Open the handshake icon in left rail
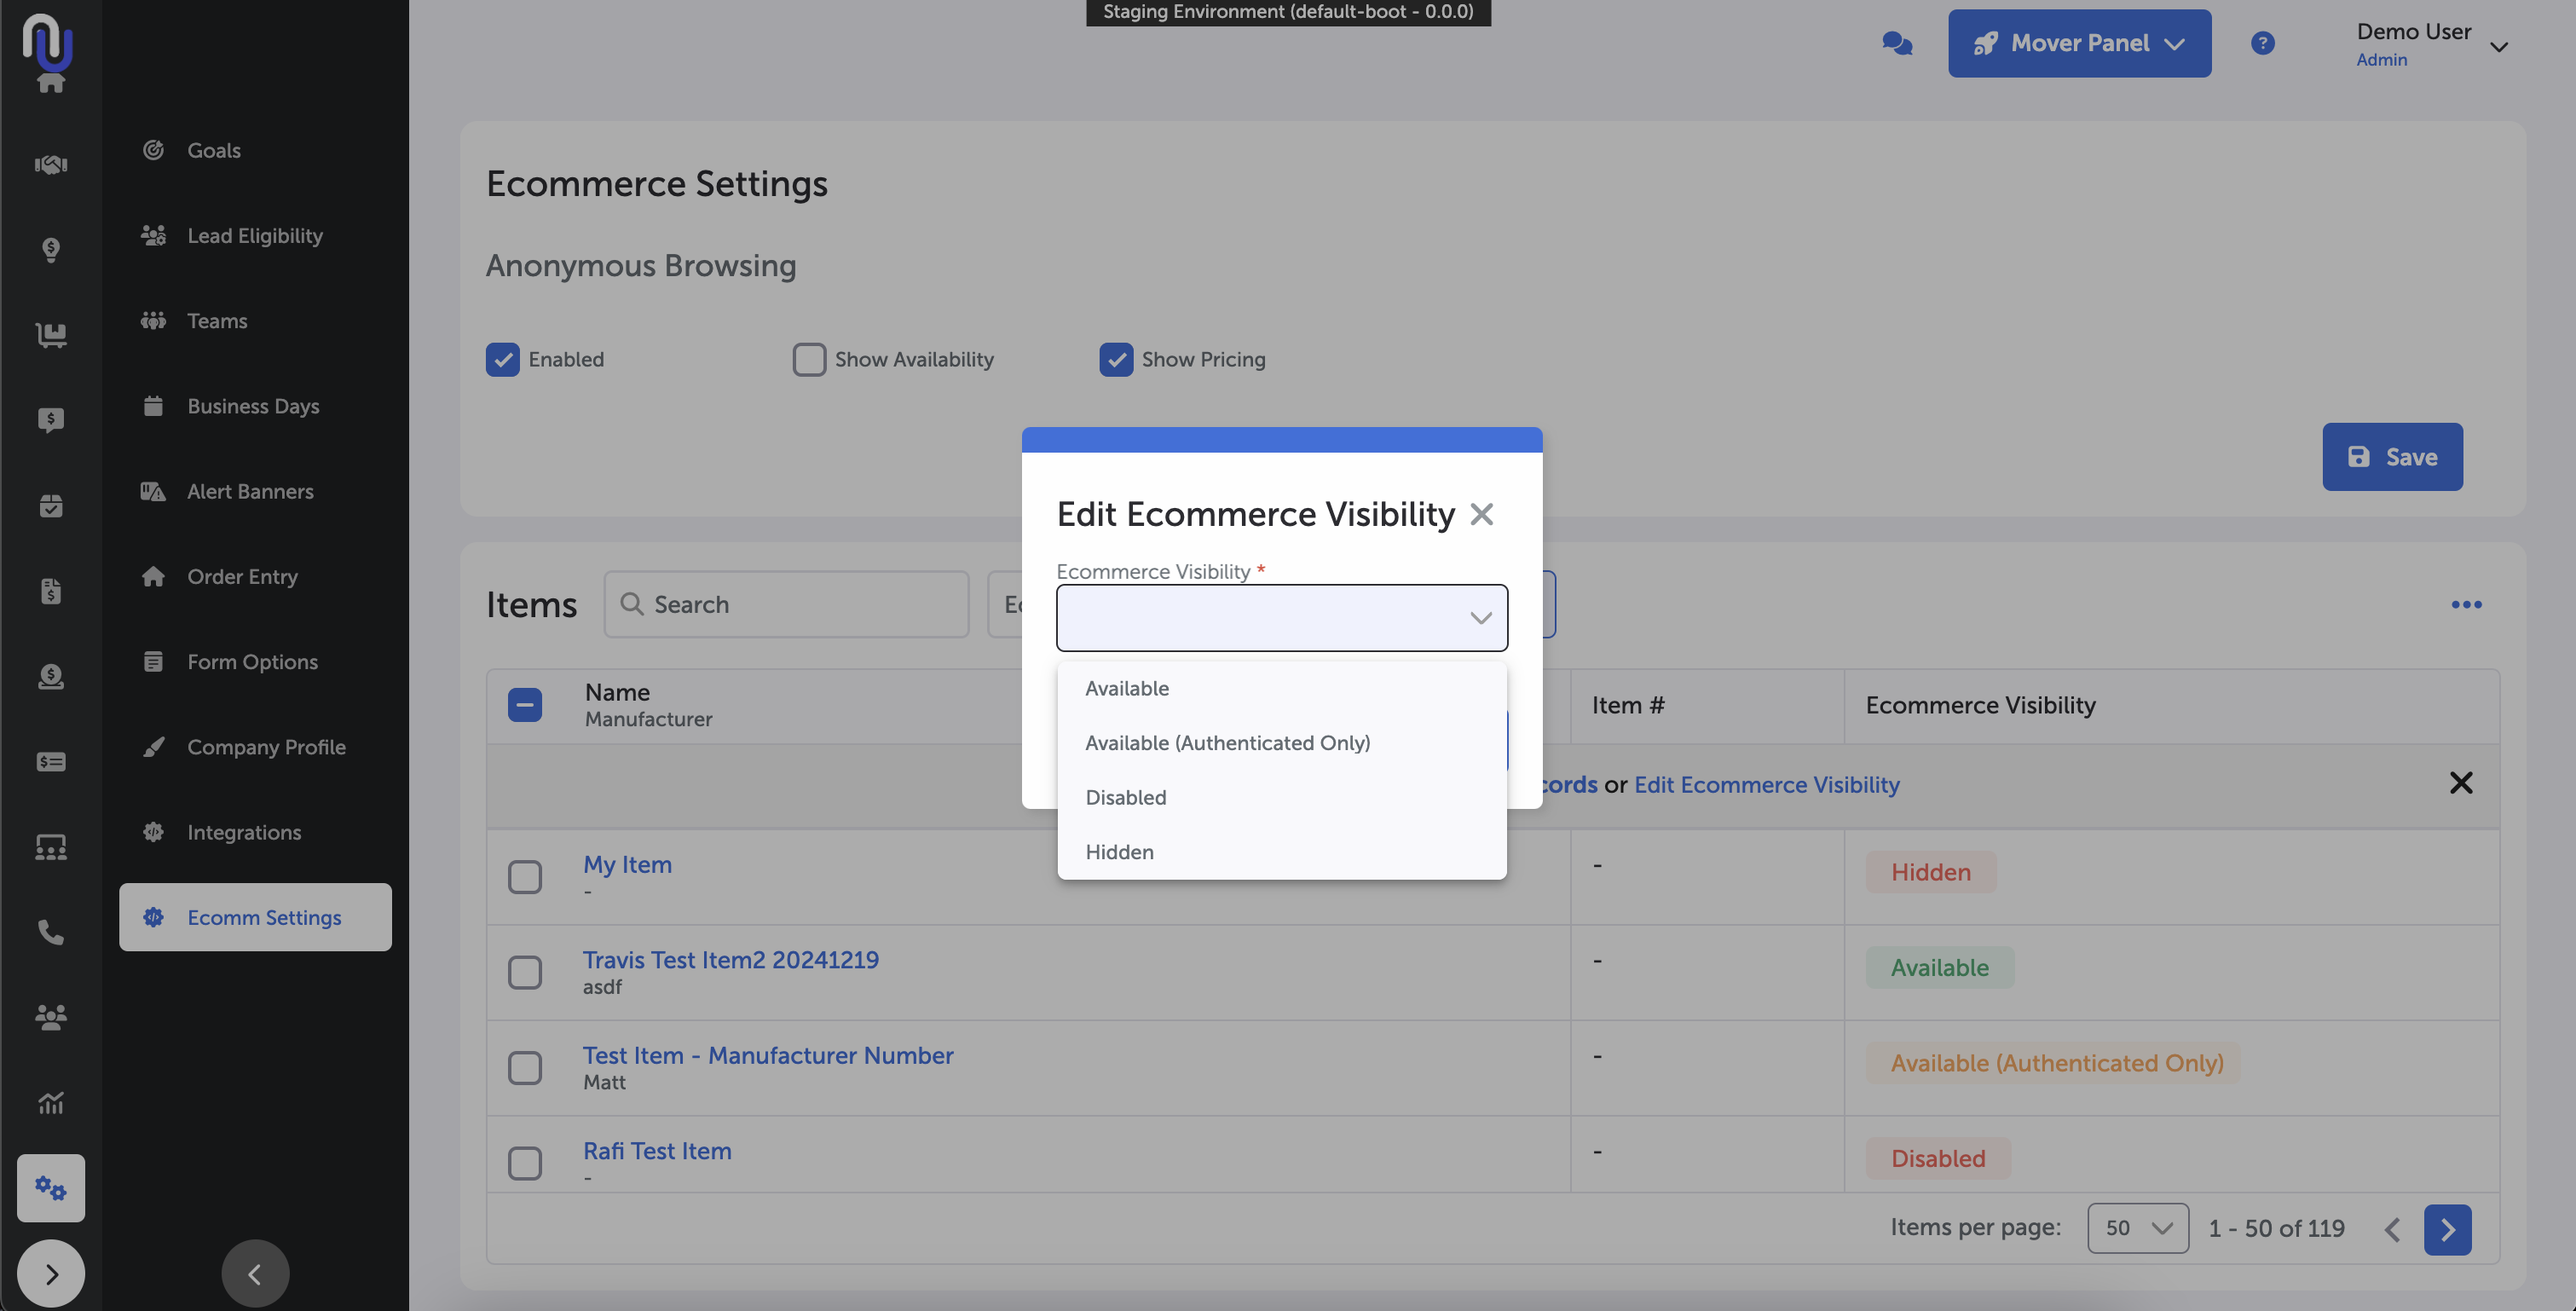This screenshot has width=2576, height=1311. pyautogui.click(x=51, y=164)
